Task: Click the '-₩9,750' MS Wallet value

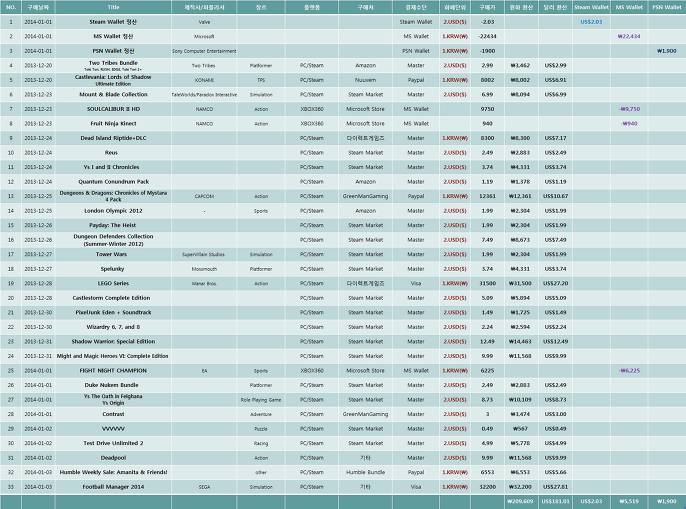Action: point(629,109)
